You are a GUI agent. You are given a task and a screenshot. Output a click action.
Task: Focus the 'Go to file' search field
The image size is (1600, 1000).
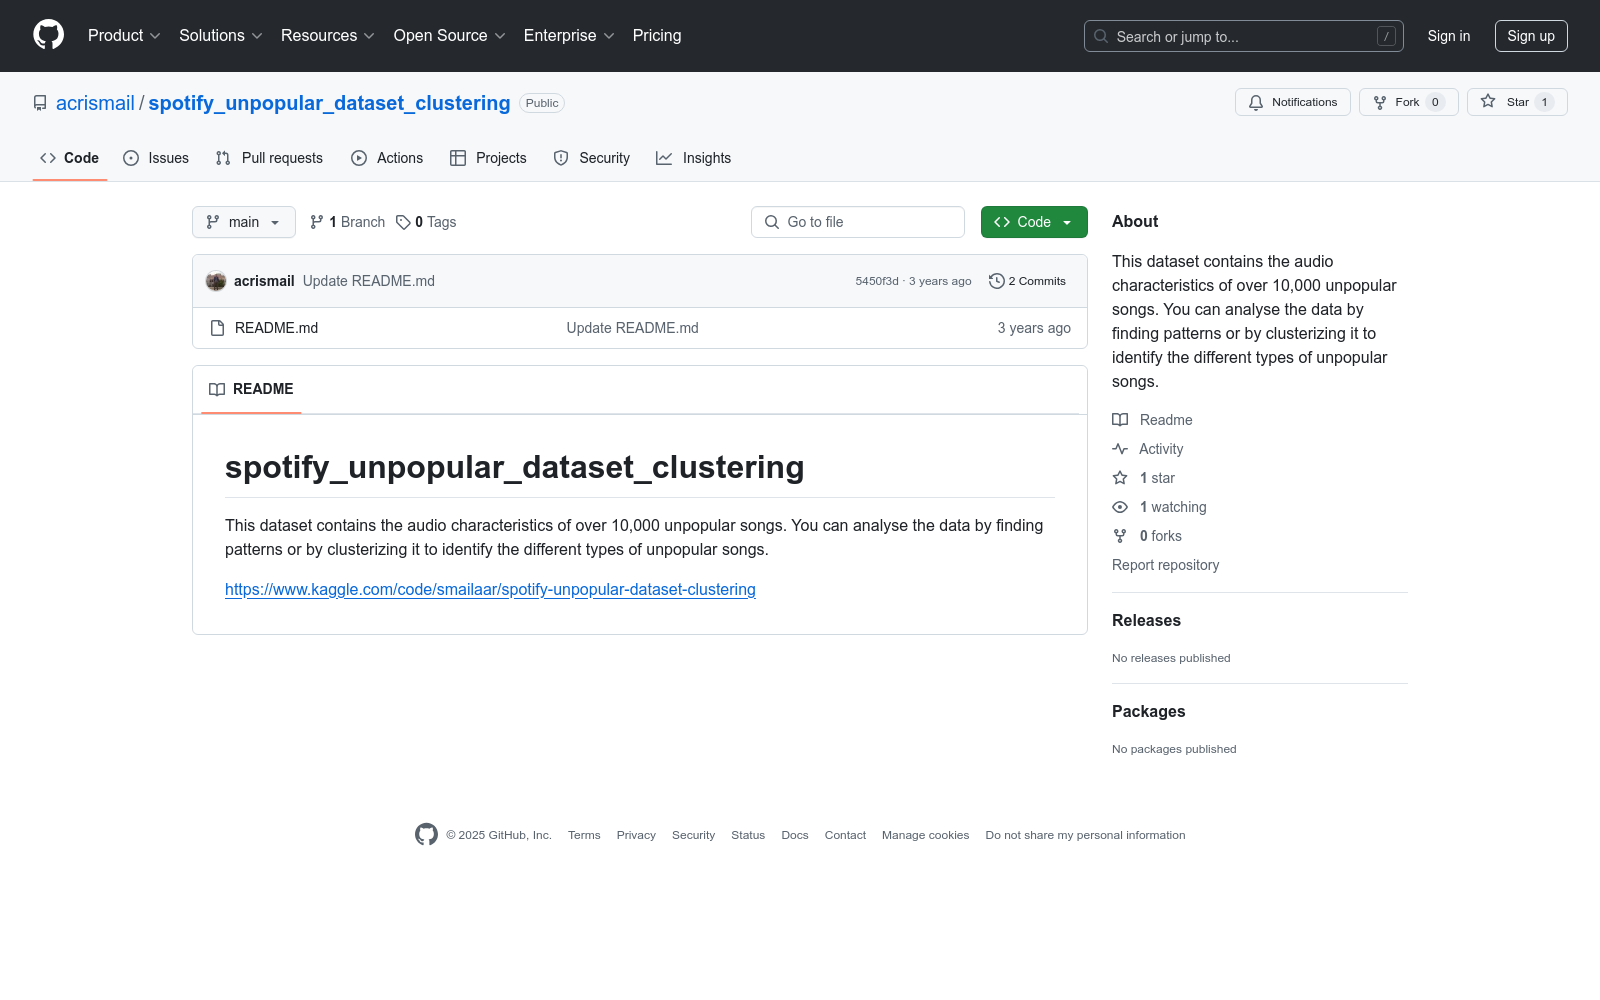[858, 222]
